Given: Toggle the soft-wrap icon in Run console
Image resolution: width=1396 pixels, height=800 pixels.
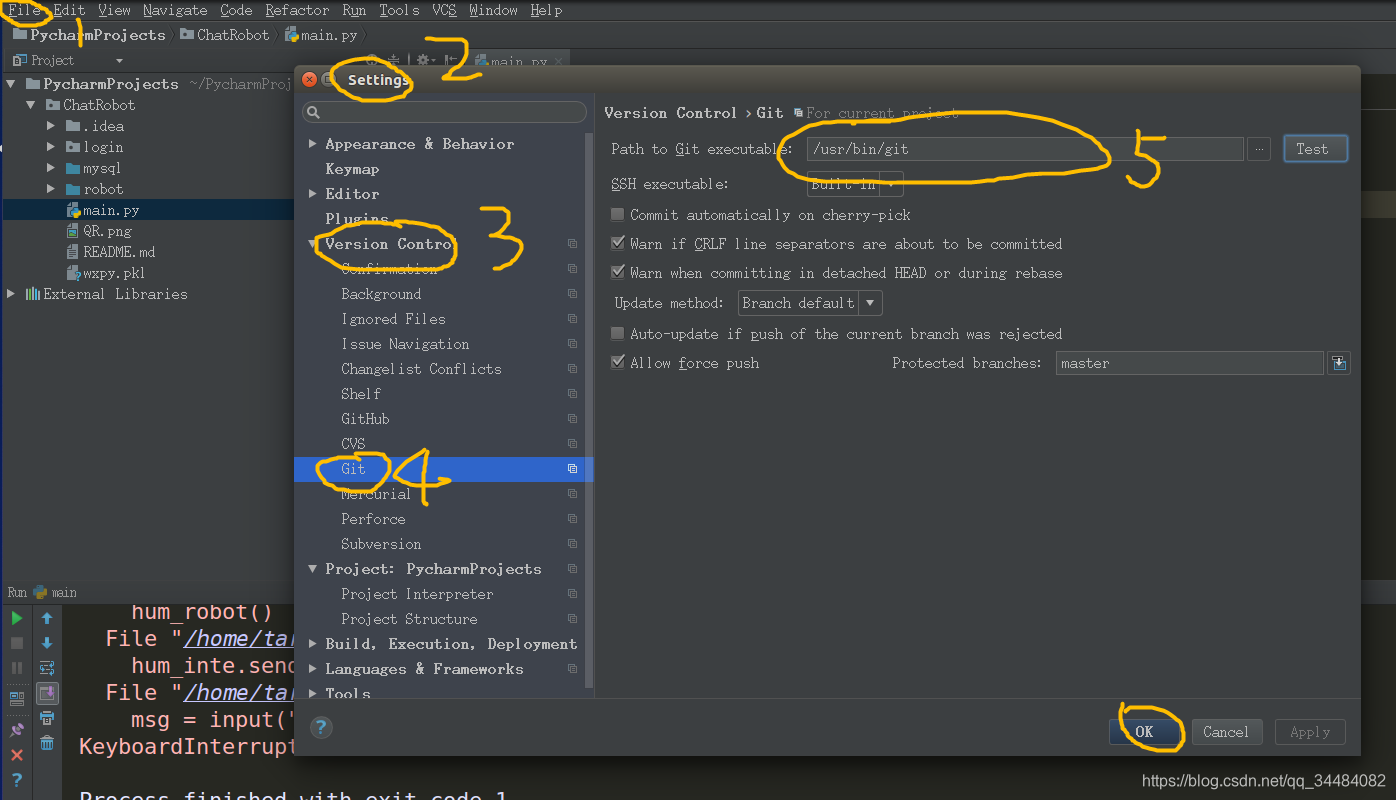Looking at the screenshot, I should click(x=47, y=668).
